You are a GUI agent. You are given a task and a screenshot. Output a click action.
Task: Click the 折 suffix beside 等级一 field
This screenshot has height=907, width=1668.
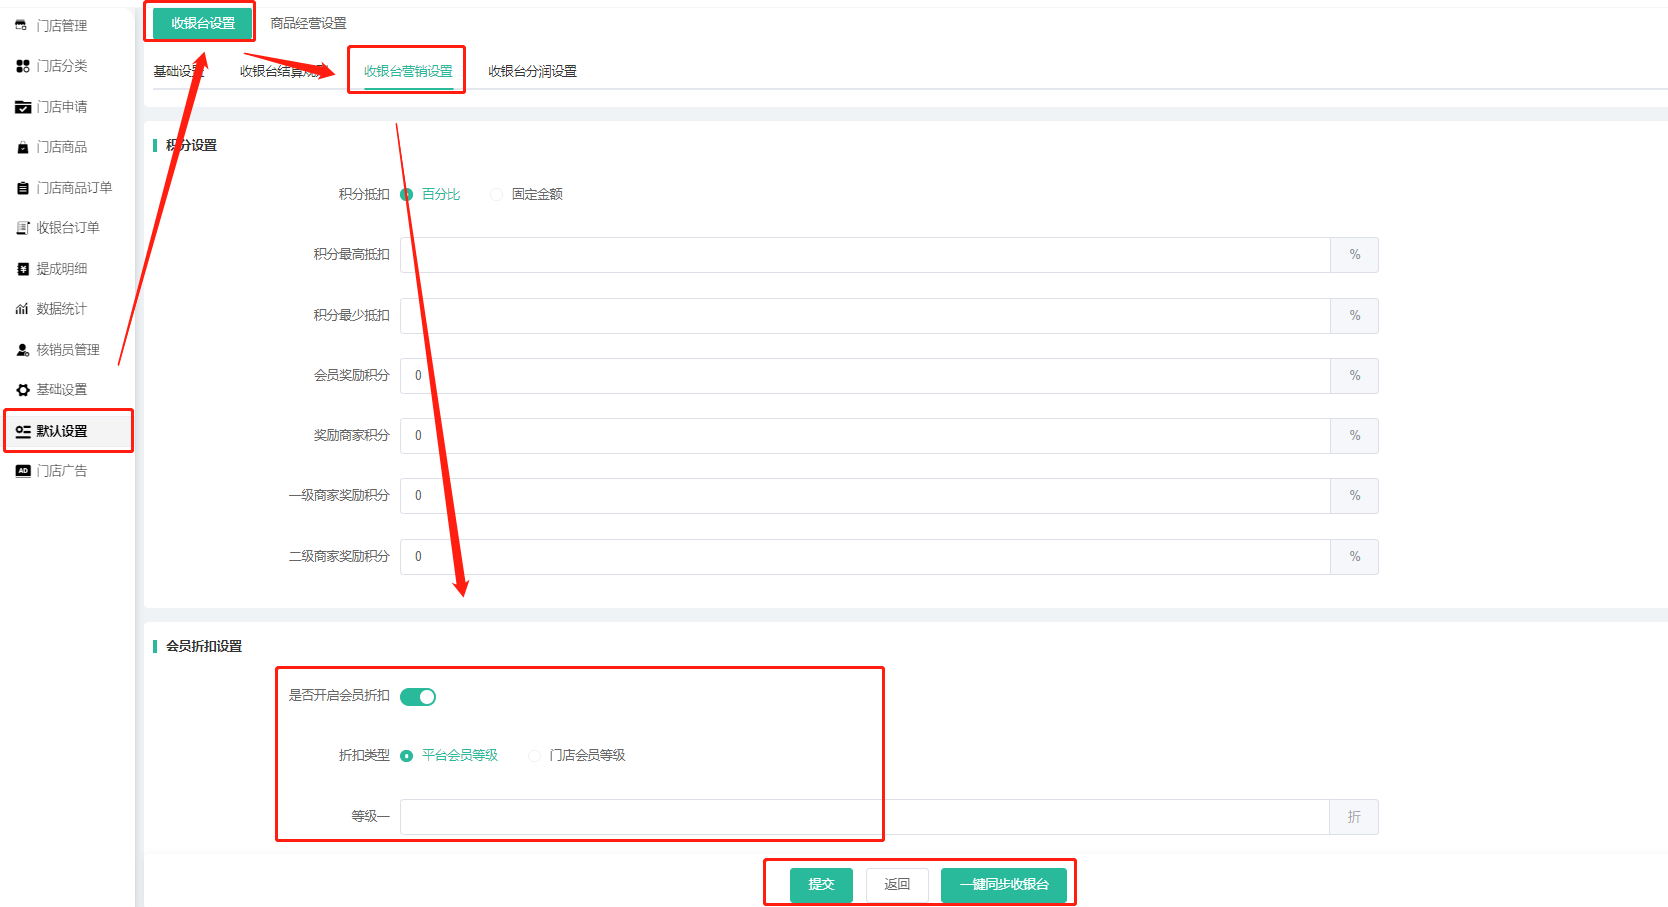(x=1354, y=817)
